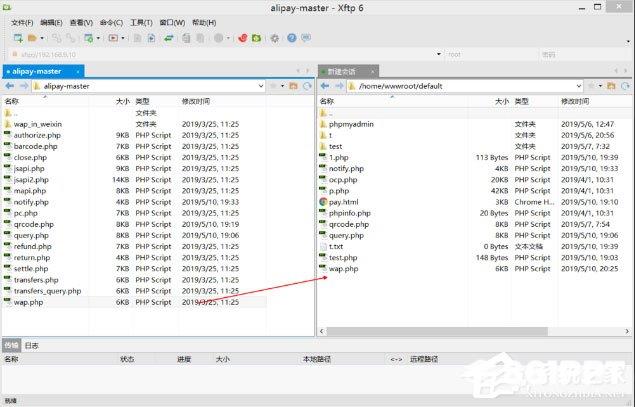Open the 窗口(W) menu
This screenshot has width=635, height=407.
pyautogui.click(x=172, y=23)
